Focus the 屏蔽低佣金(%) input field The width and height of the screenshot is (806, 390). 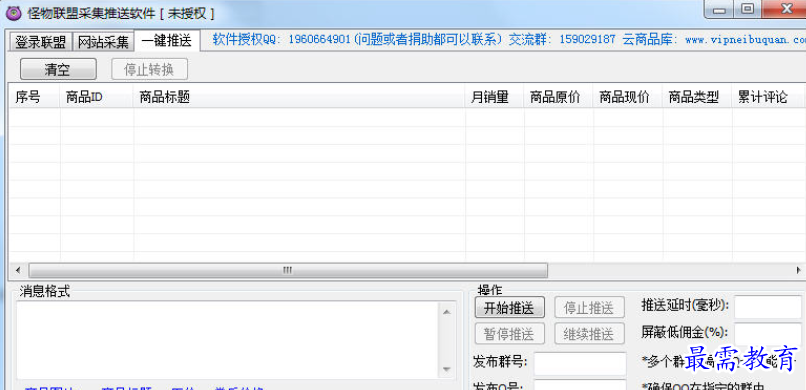tap(768, 334)
